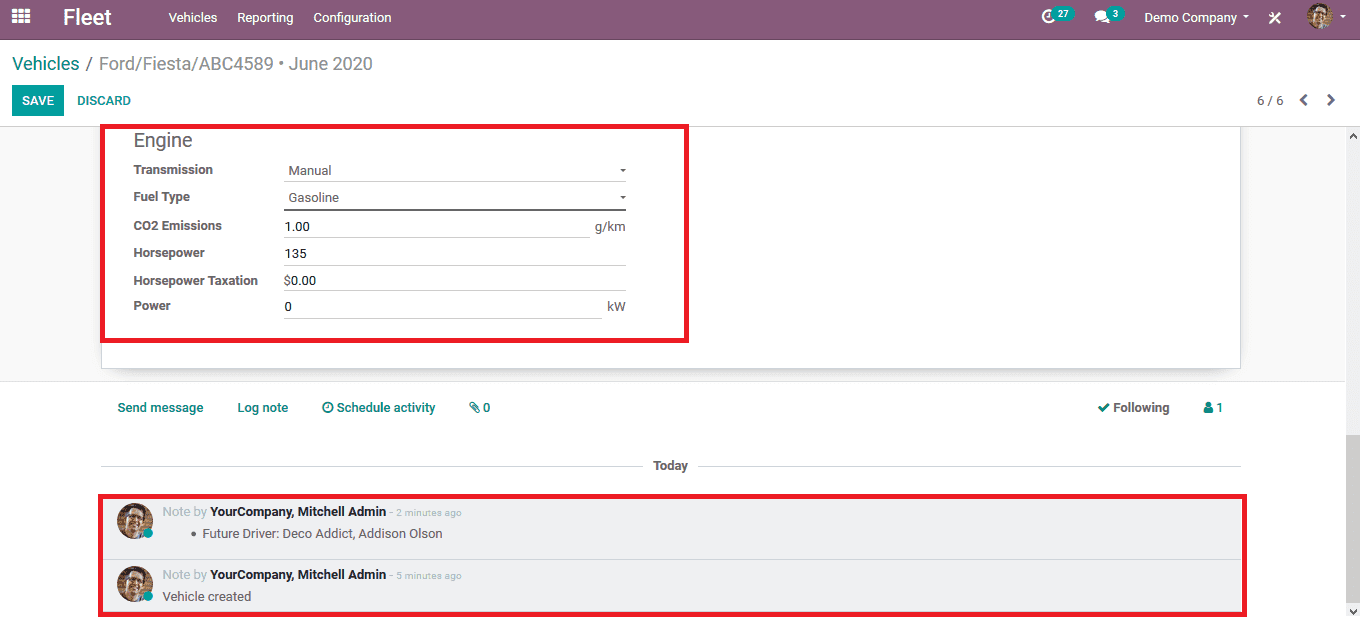
Task: Go back to Vehicles breadcrumb
Action: [x=46, y=64]
